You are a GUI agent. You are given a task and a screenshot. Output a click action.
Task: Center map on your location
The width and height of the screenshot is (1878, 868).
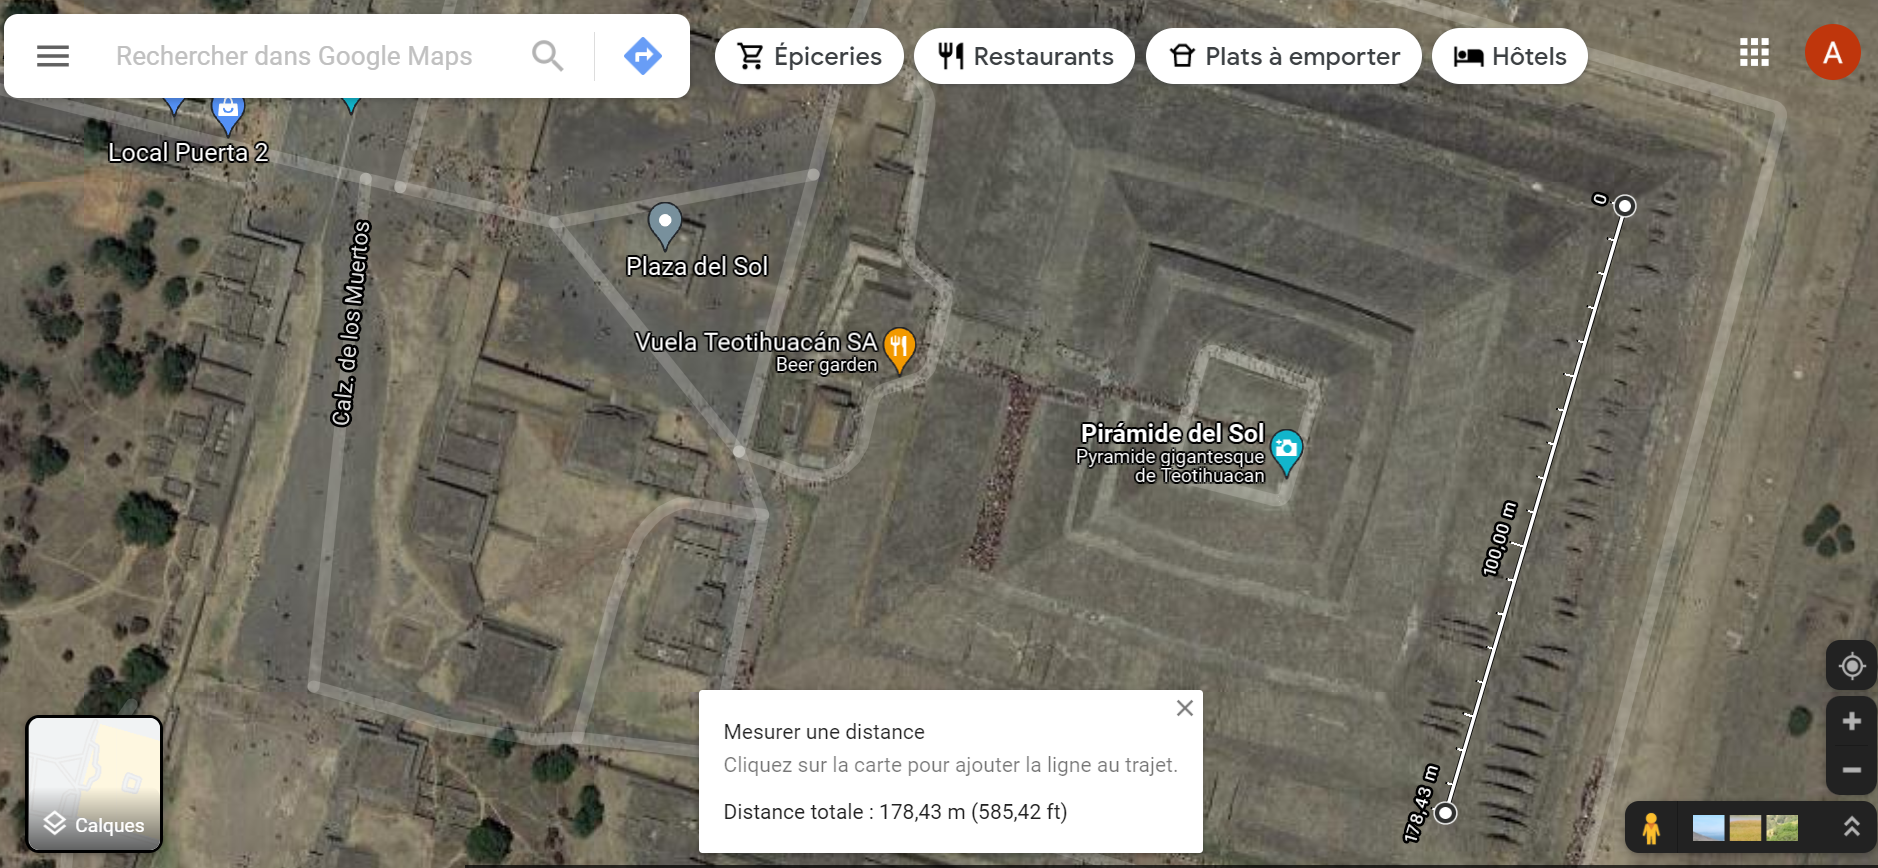point(1852,666)
